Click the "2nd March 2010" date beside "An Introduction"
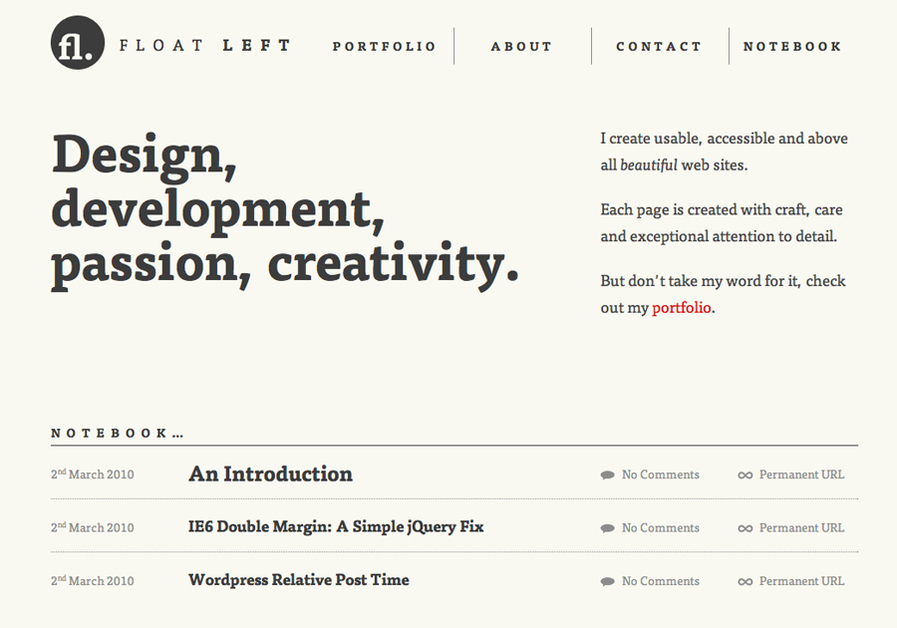Image resolution: width=897 pixels, height=628 pixels. pos(92,474)
